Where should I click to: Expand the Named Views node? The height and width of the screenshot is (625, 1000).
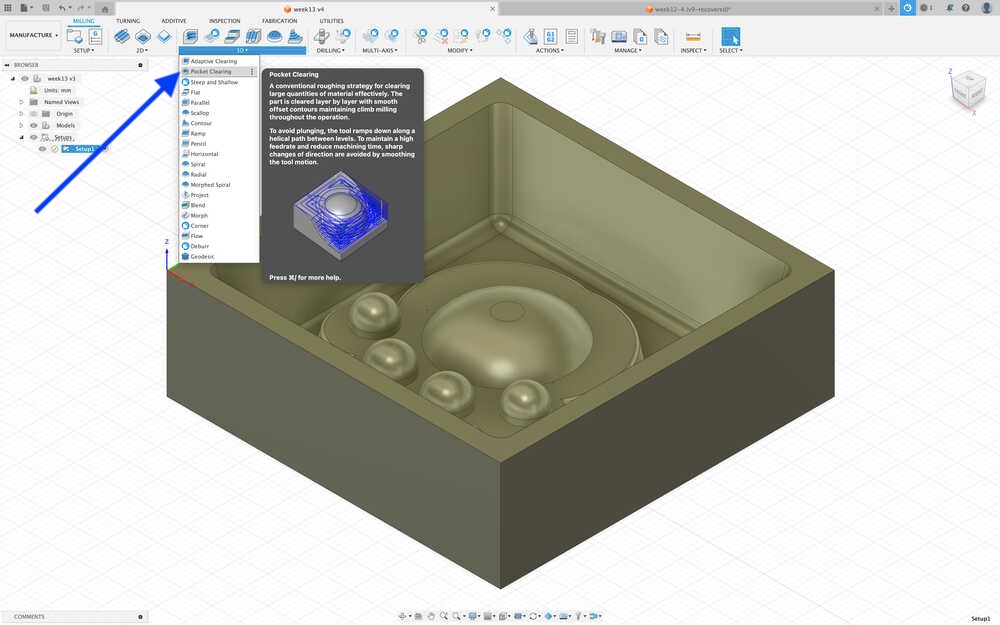pos(21,102)
